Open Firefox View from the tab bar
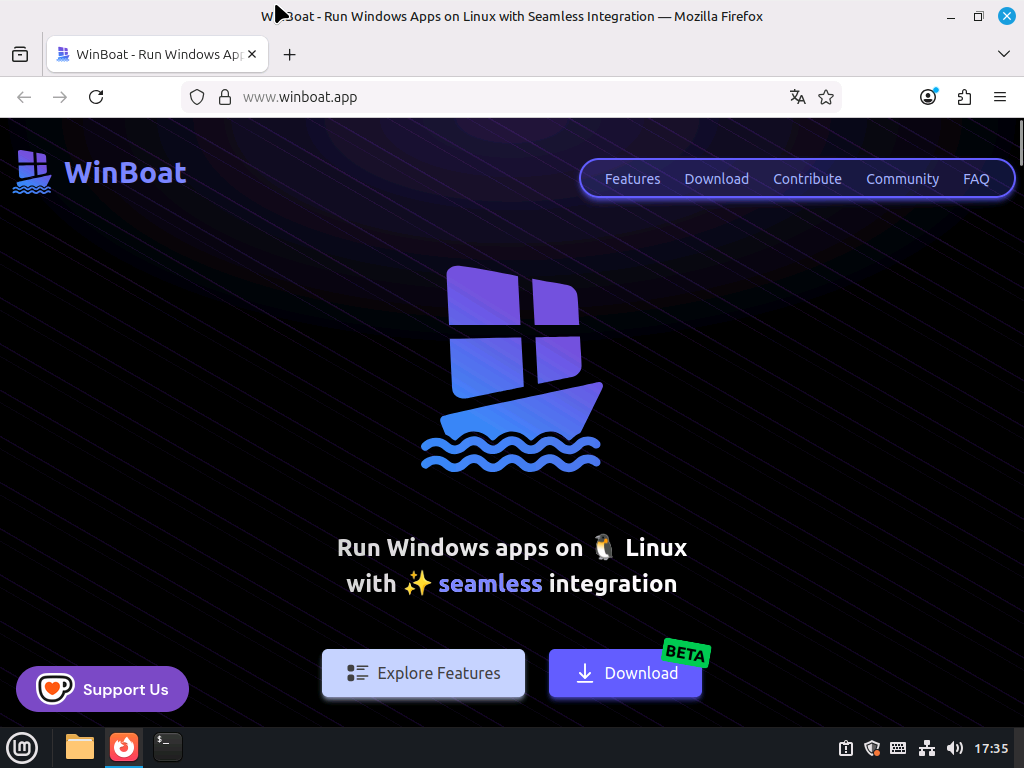The image size is (1024, 768). point(20,54)
